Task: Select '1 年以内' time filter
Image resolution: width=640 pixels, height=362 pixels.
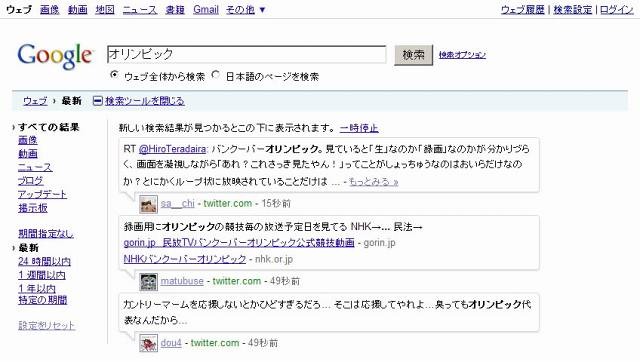Action: click(37, 289)
